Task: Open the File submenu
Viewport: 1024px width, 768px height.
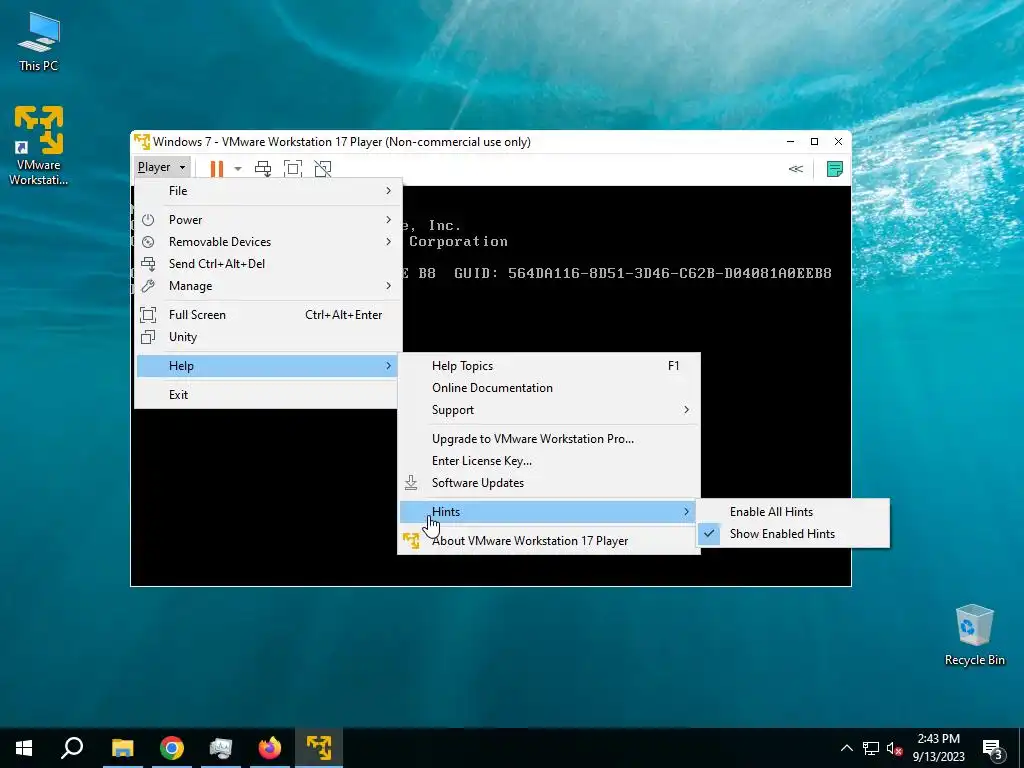Action: coord(268,191)
